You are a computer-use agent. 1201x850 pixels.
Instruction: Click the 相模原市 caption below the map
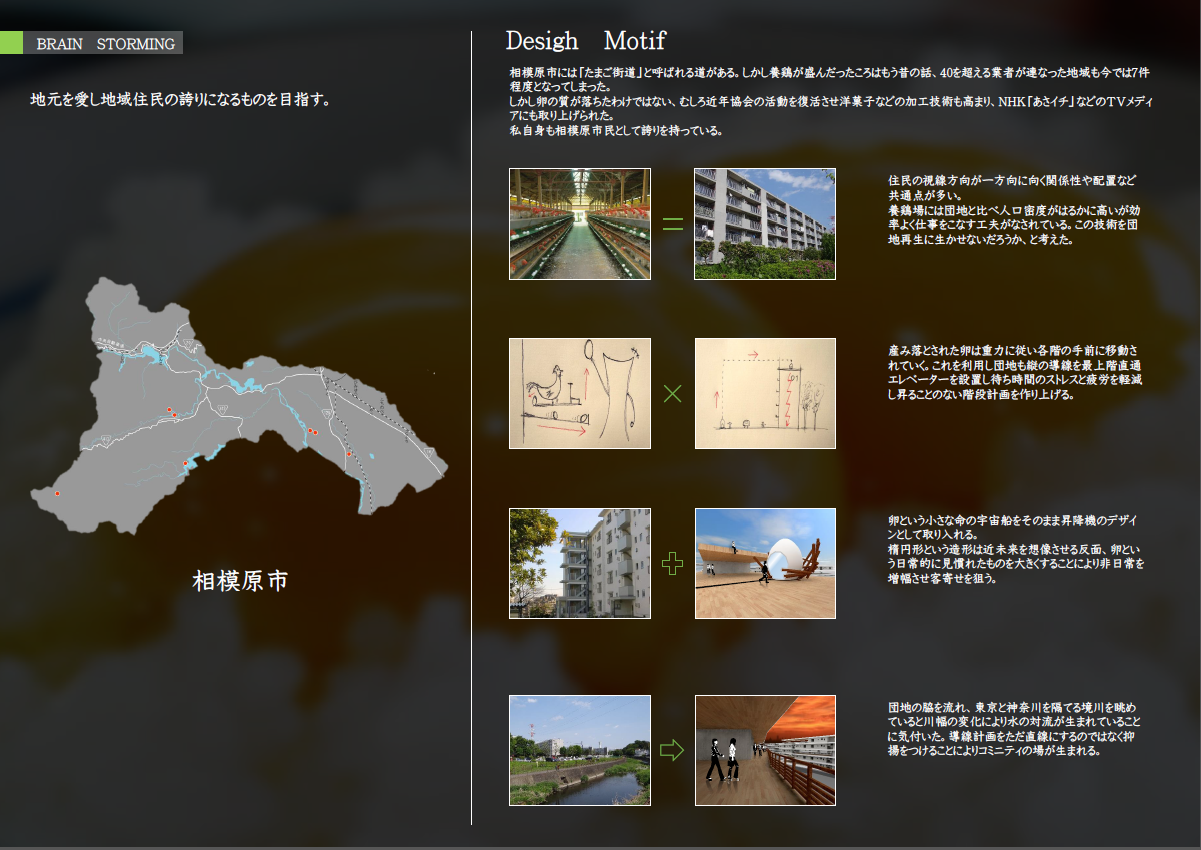(240, 581)
